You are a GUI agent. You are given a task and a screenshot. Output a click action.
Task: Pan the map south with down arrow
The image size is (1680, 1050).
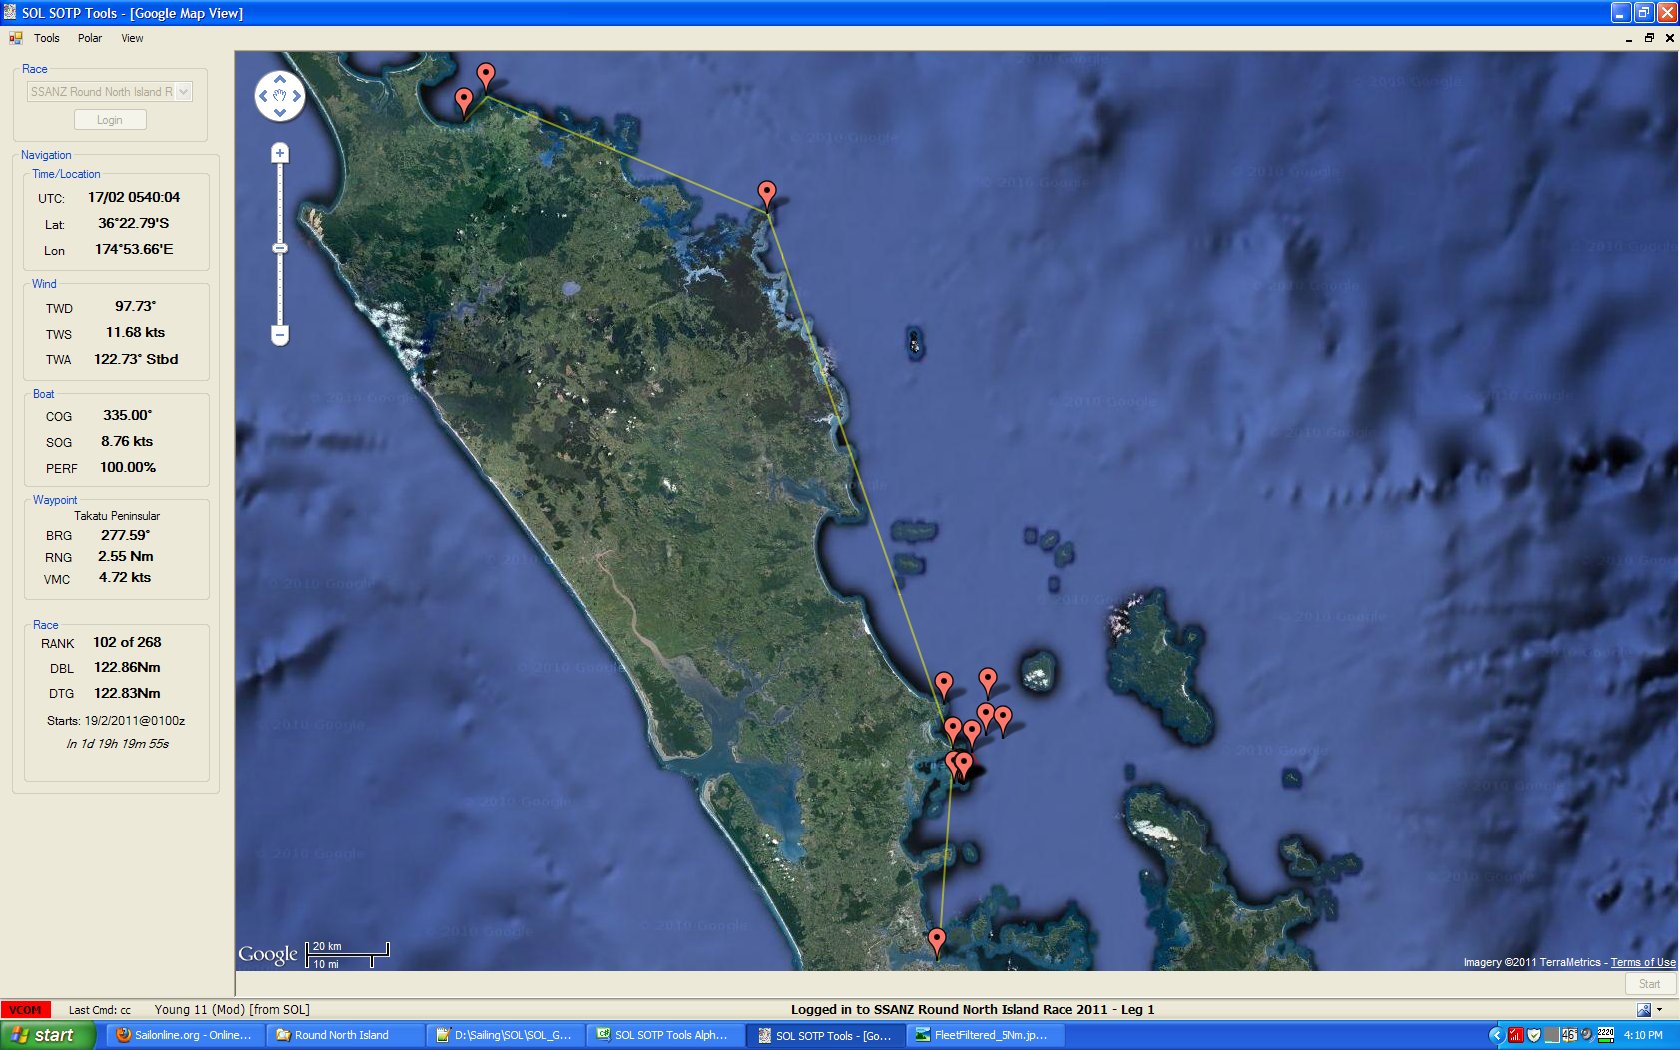tap(280, 113)
